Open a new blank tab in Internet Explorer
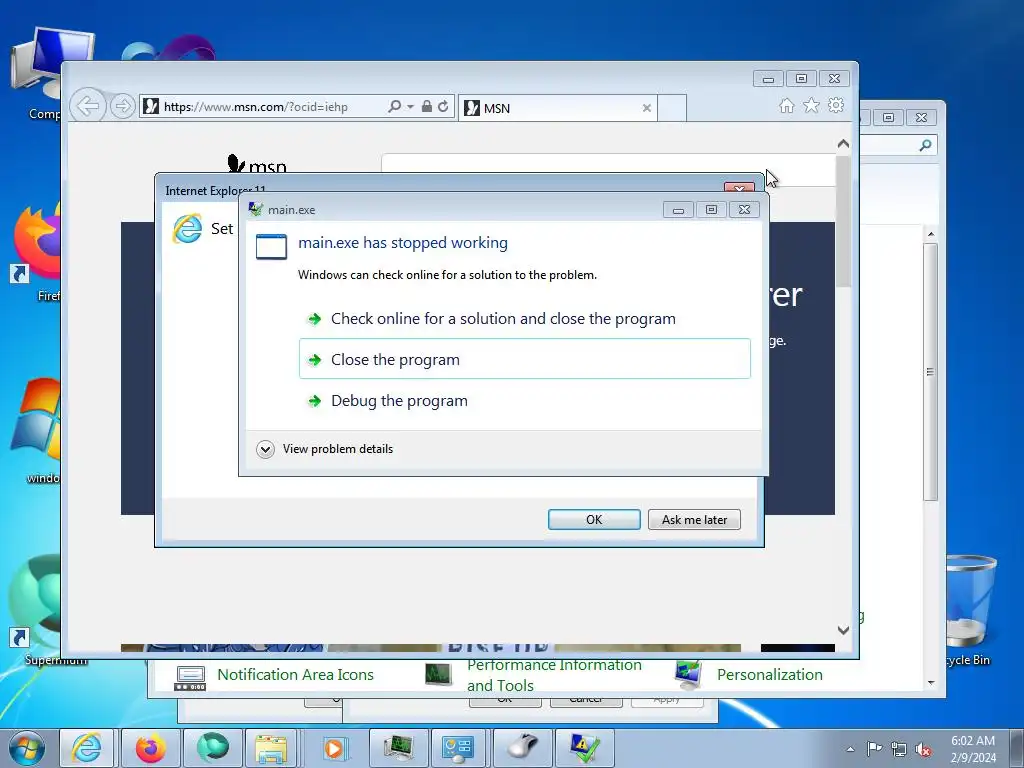 pyautogui.click(x=672, y=108)
